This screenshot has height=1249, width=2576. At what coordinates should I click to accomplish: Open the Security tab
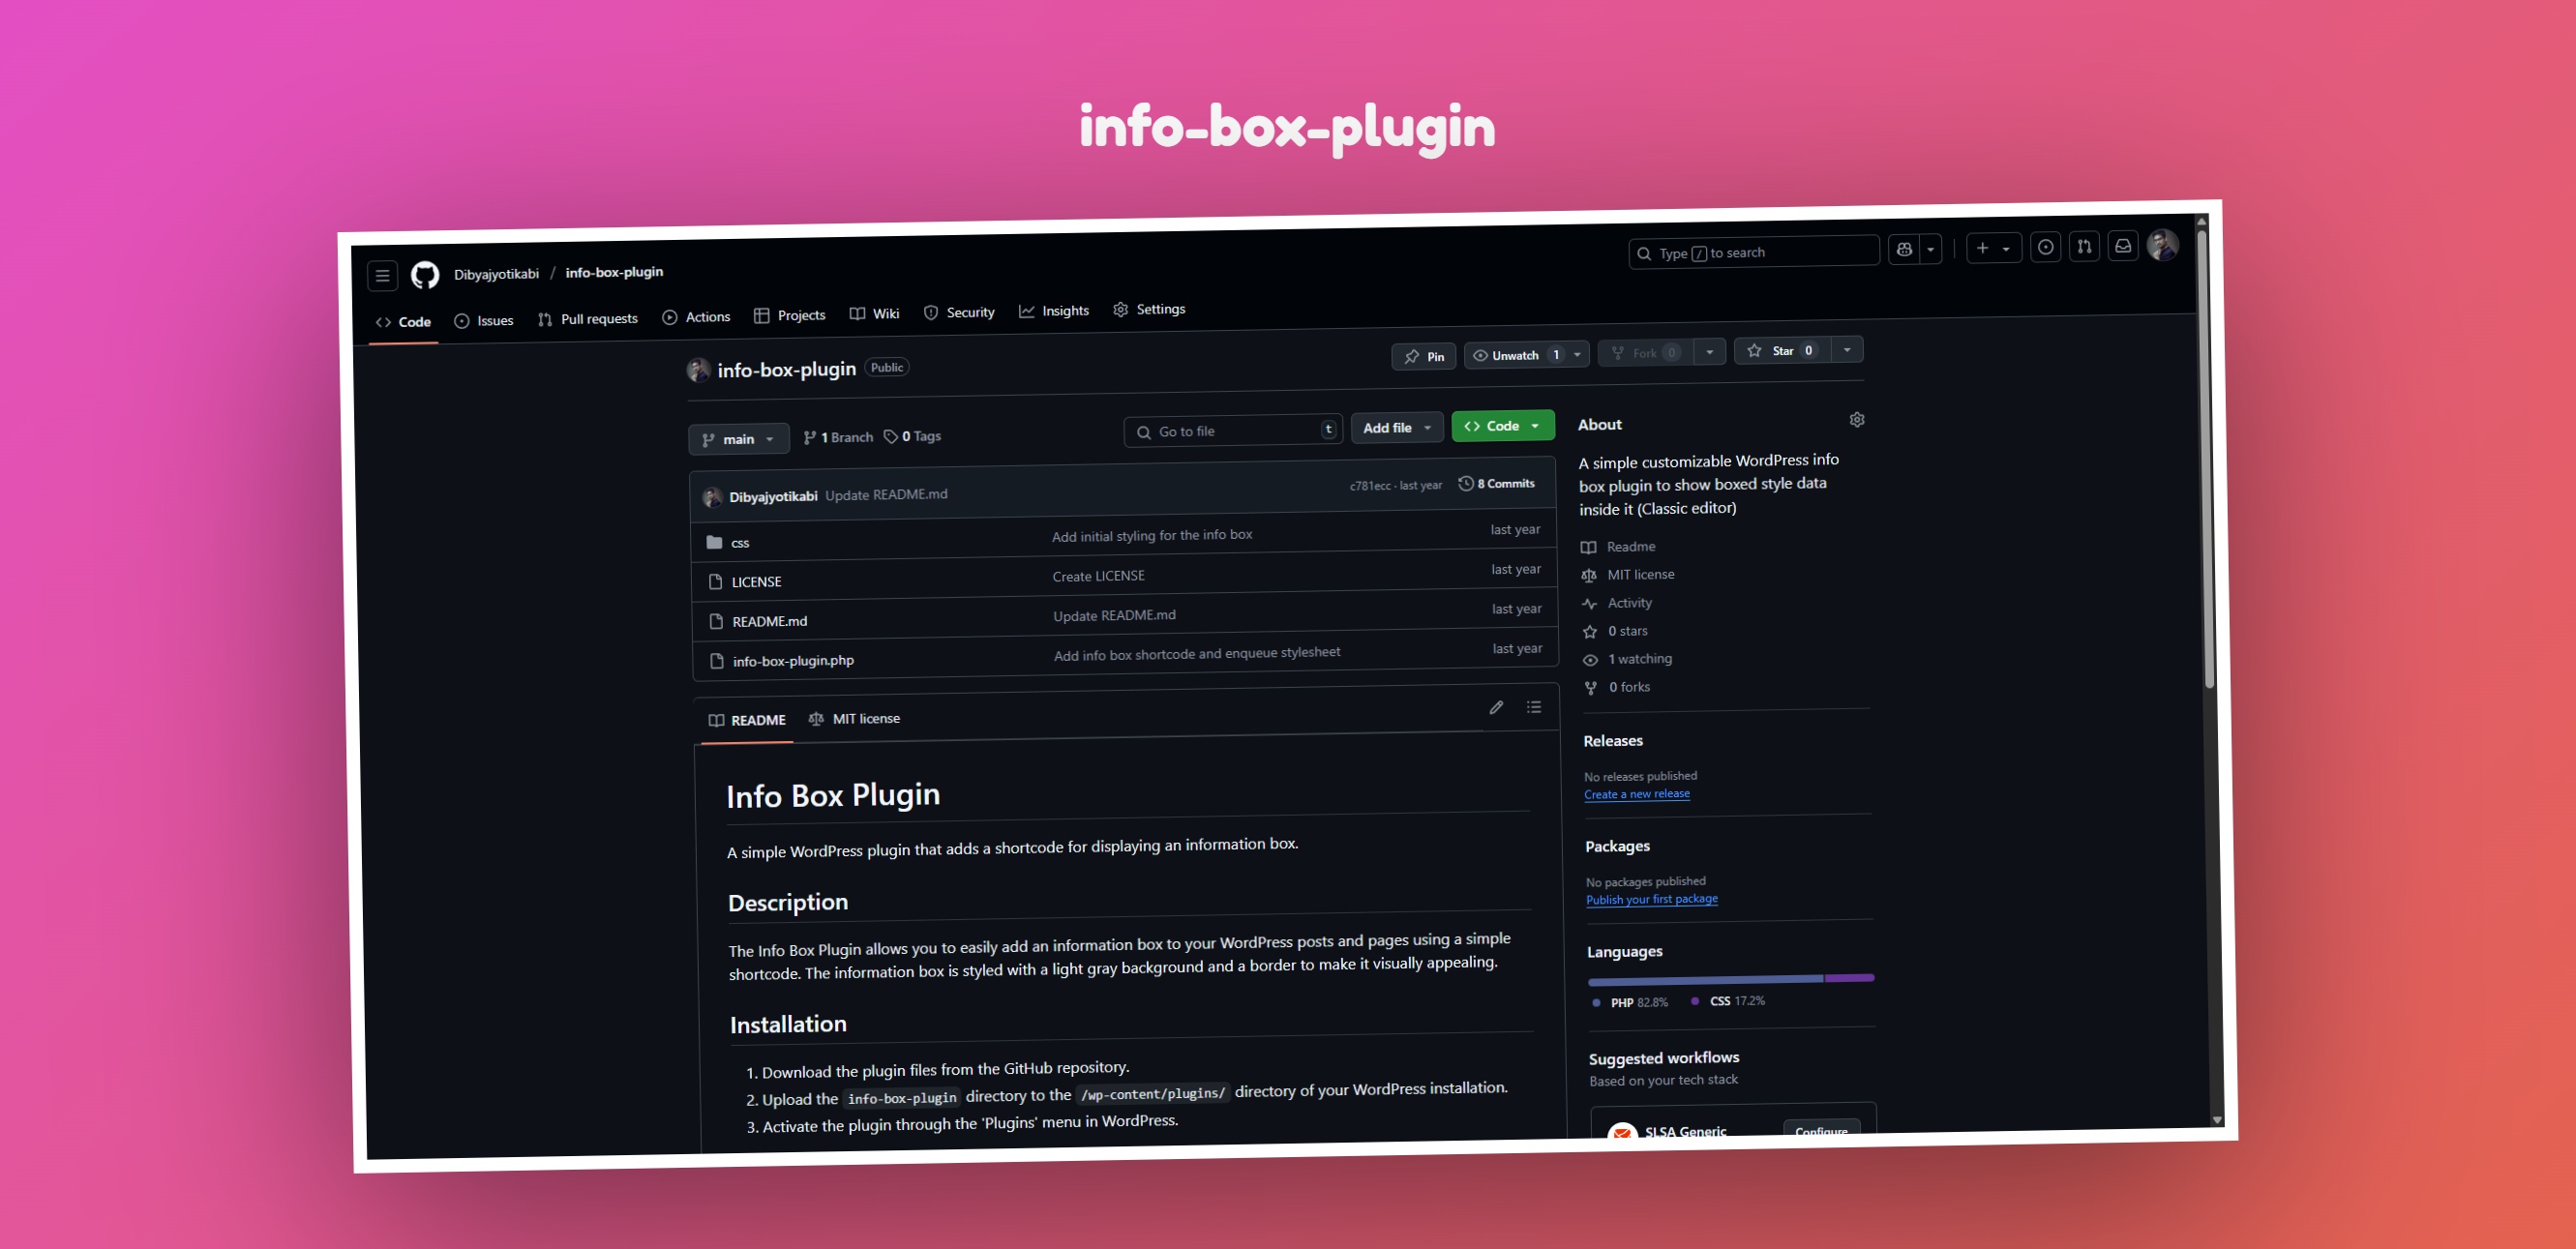pos(959,313)
